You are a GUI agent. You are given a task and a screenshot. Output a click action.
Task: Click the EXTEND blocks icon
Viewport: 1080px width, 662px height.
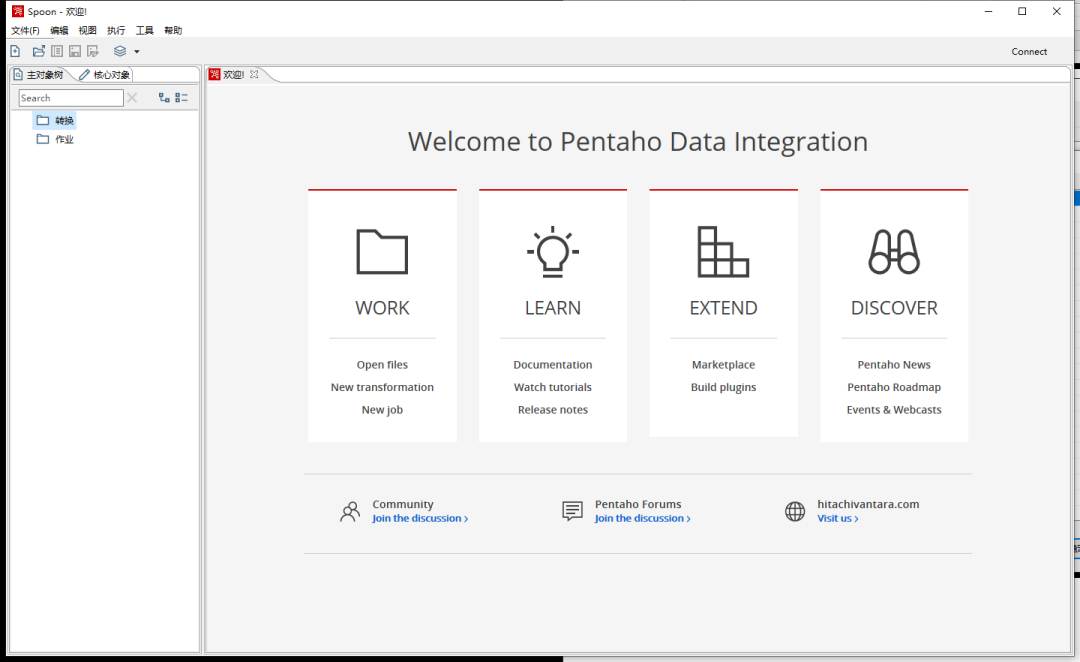[x=723, y=251]
